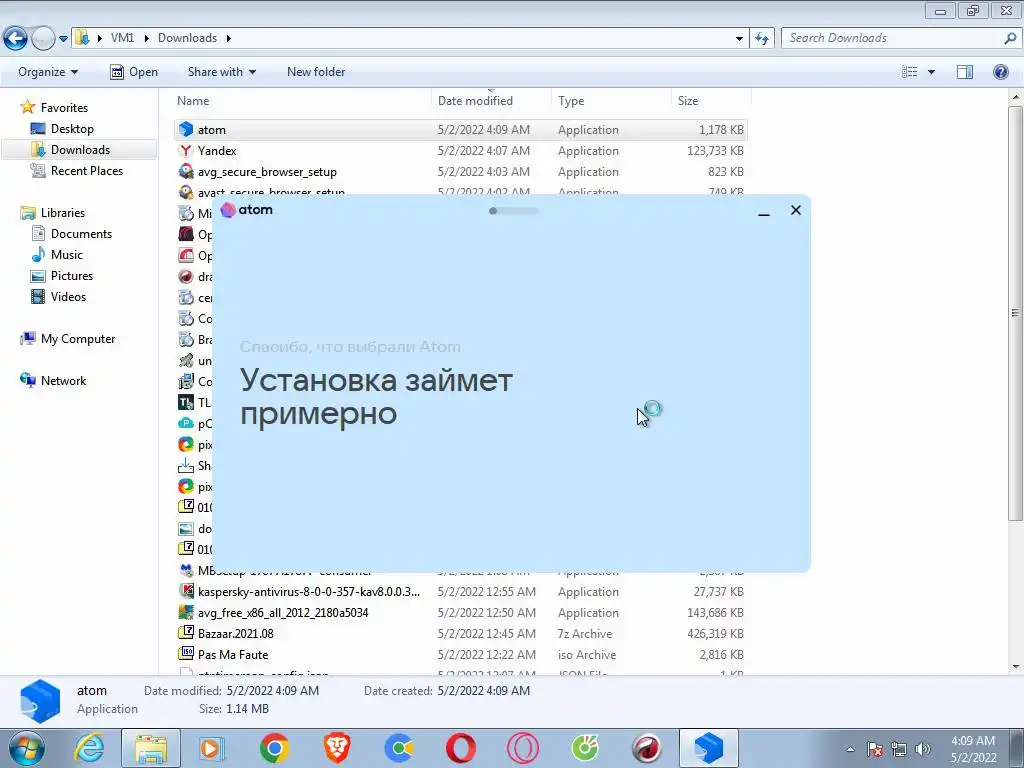The image size is (1024, 768).
Task: Go back using the Explorer back arrow
Action: (x=15, y=38)
